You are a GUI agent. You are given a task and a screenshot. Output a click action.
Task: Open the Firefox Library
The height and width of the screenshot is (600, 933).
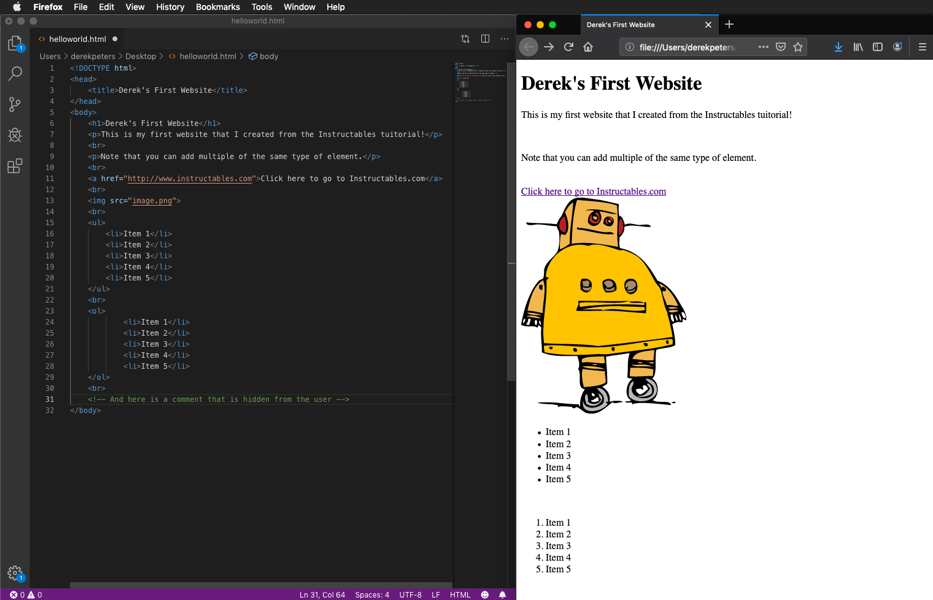(858, 47)
